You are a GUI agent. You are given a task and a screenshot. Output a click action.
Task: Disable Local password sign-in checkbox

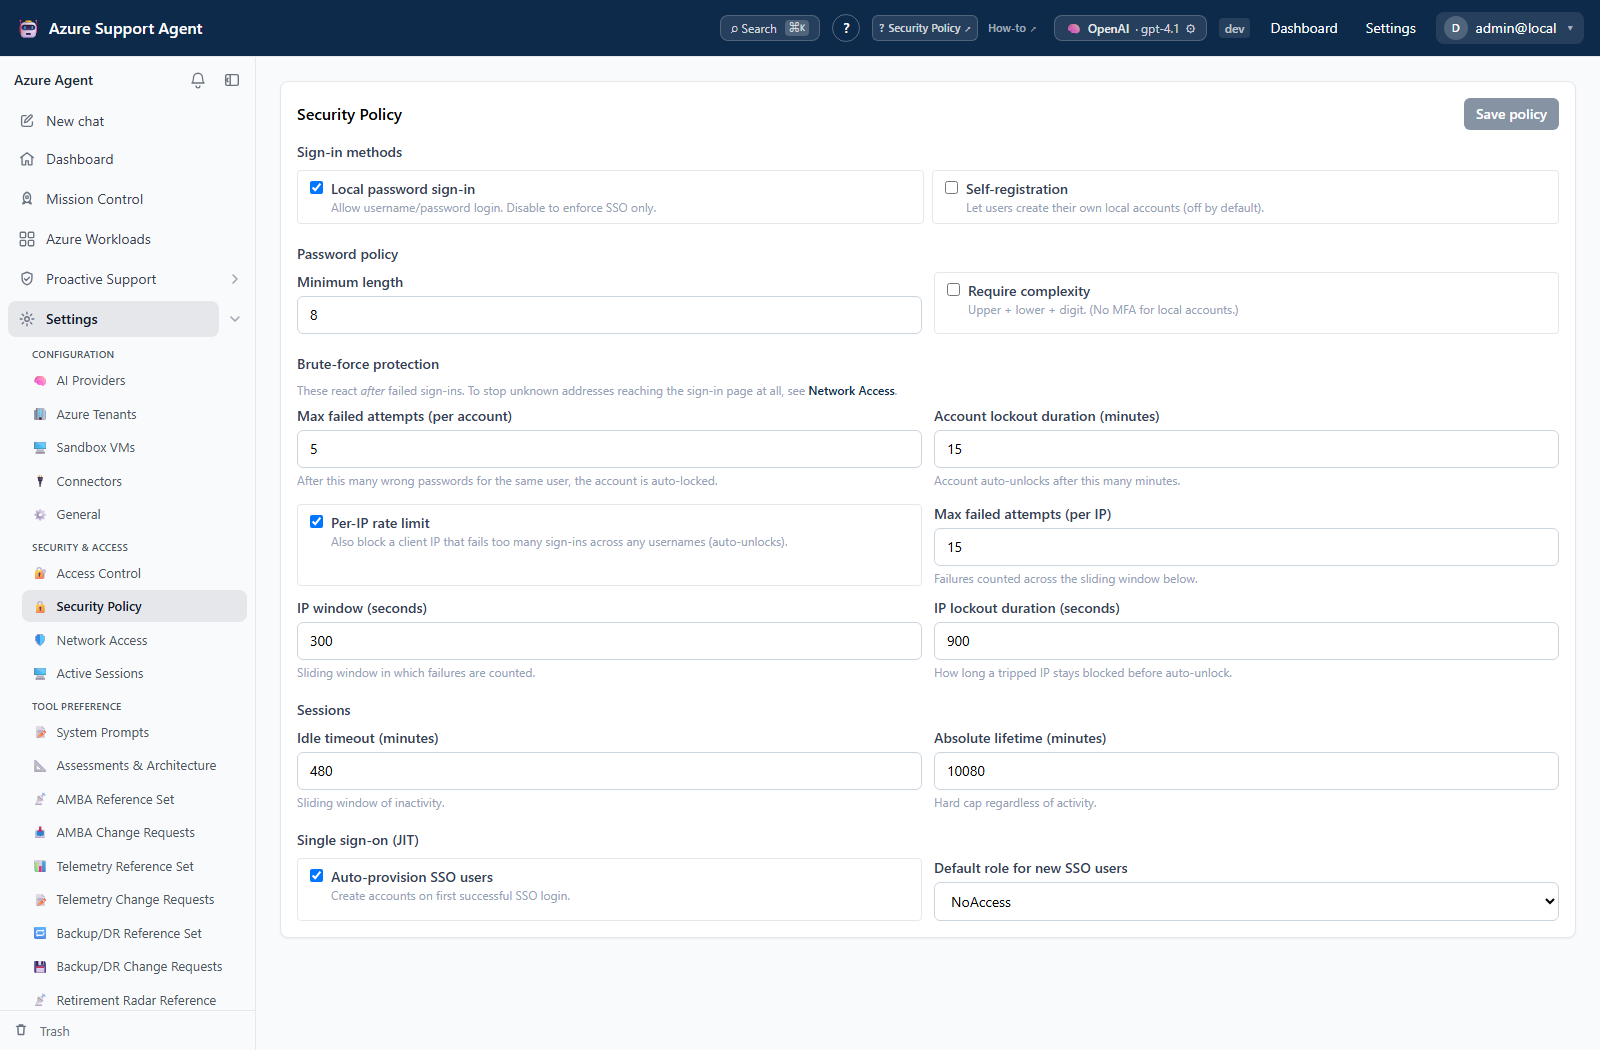click(316, 188)
